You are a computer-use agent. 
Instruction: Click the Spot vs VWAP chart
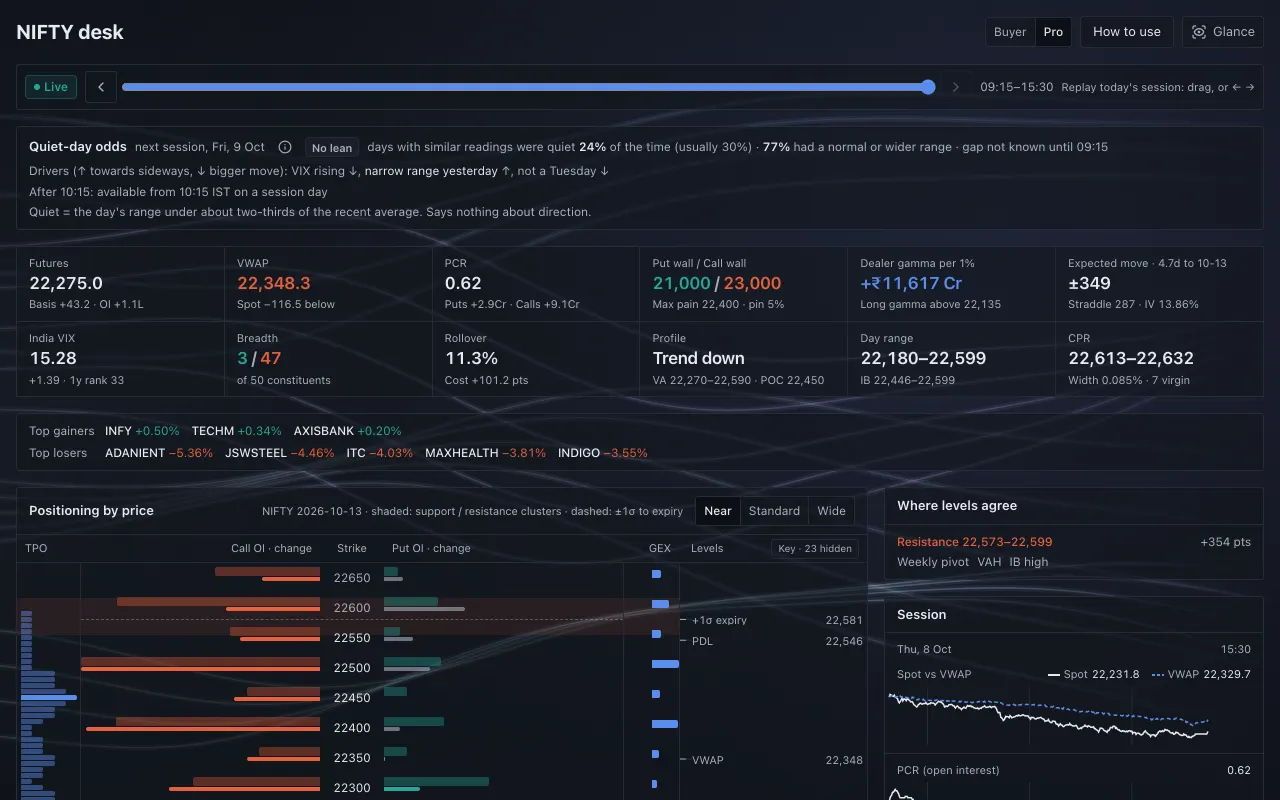(x=1073, y=715)
